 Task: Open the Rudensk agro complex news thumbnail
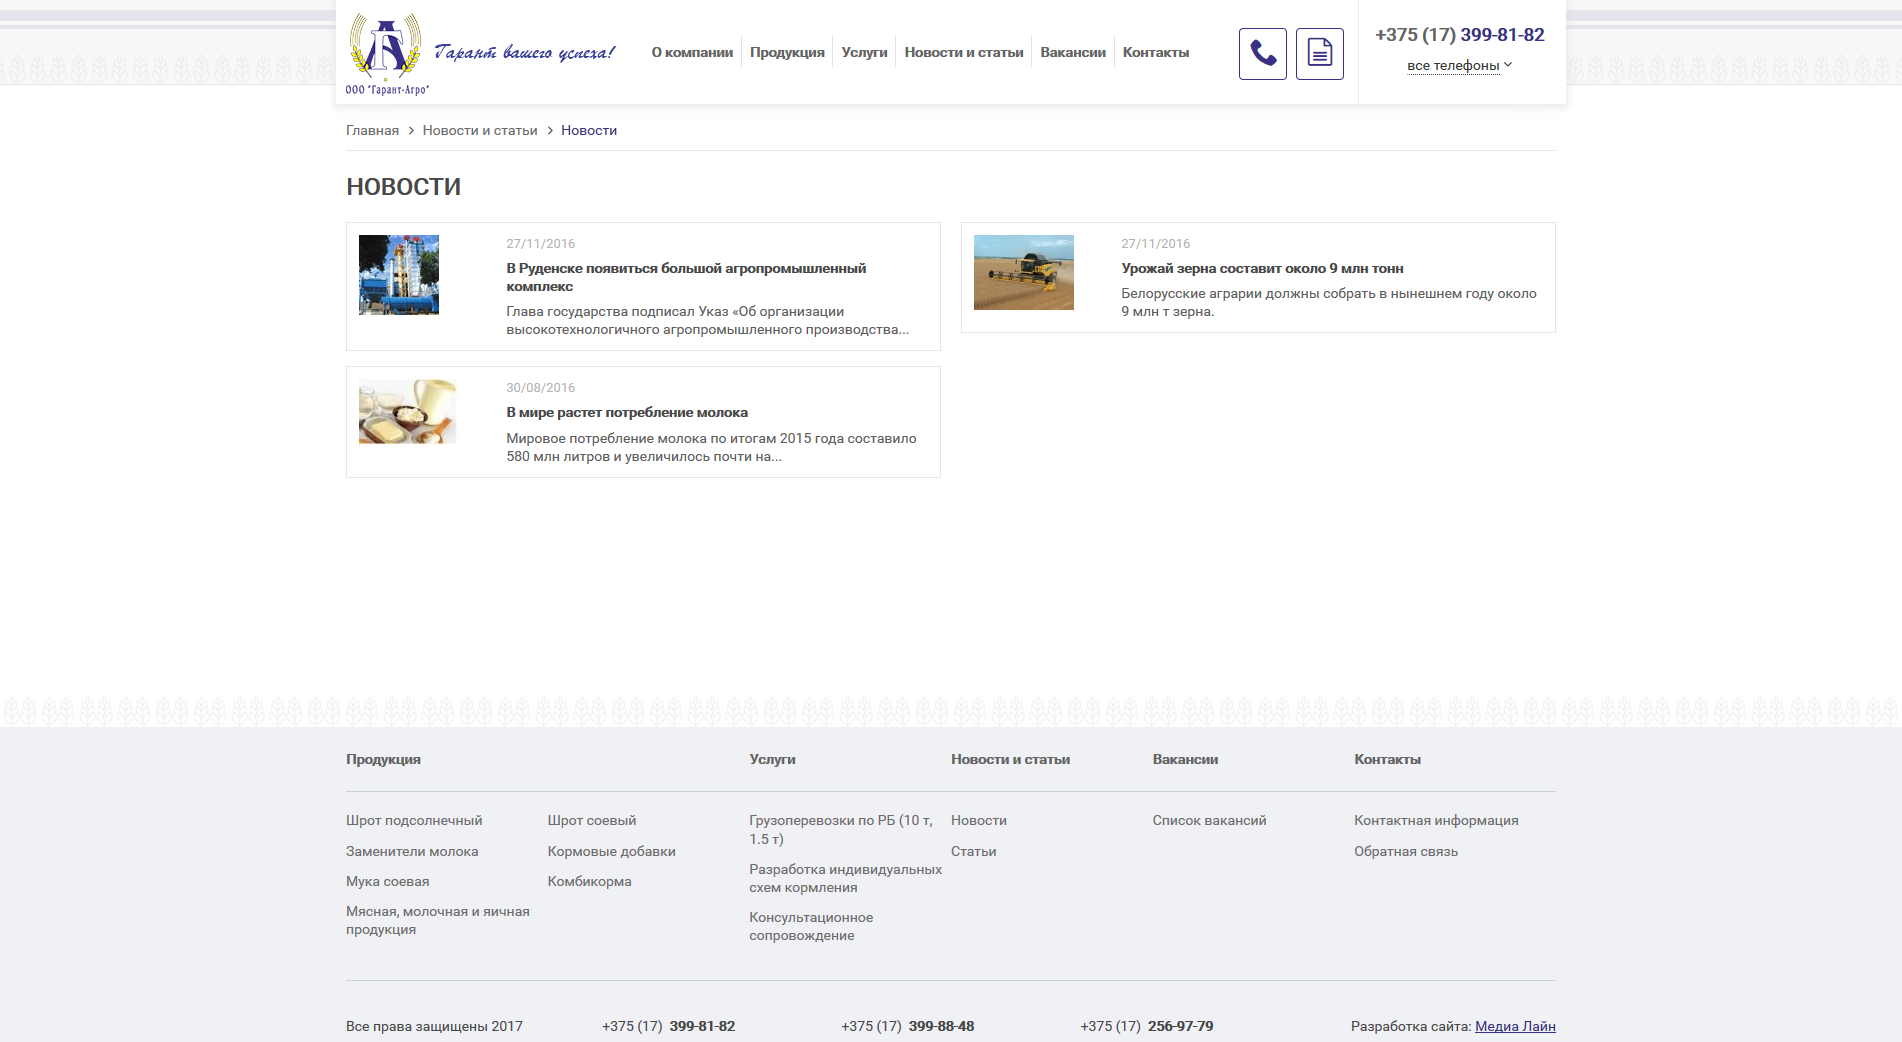399,275
